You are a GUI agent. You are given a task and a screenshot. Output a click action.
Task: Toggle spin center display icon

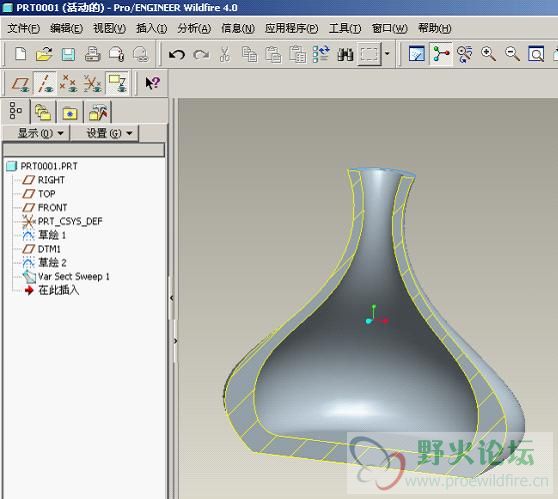pos(441,54)
